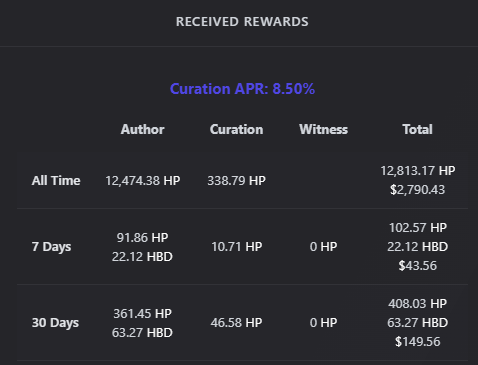Click 7 Days witness 0 HP value
The height and width of the screenshot is (365, 478).
point(323,247)
